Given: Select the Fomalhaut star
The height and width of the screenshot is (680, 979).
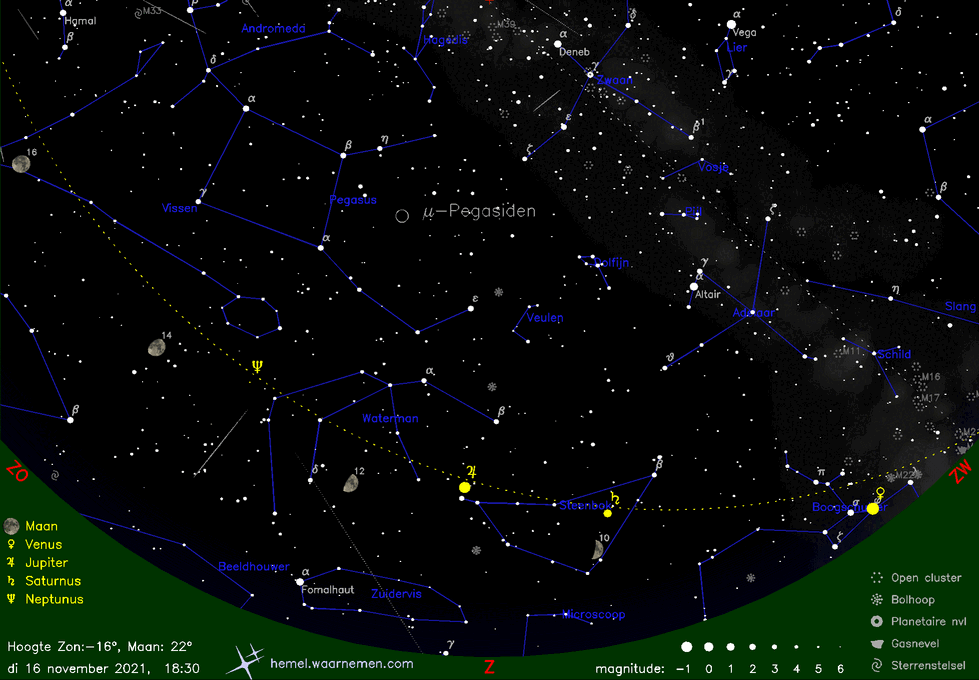Looking at the screenshot, I should (x=299, y=580).
